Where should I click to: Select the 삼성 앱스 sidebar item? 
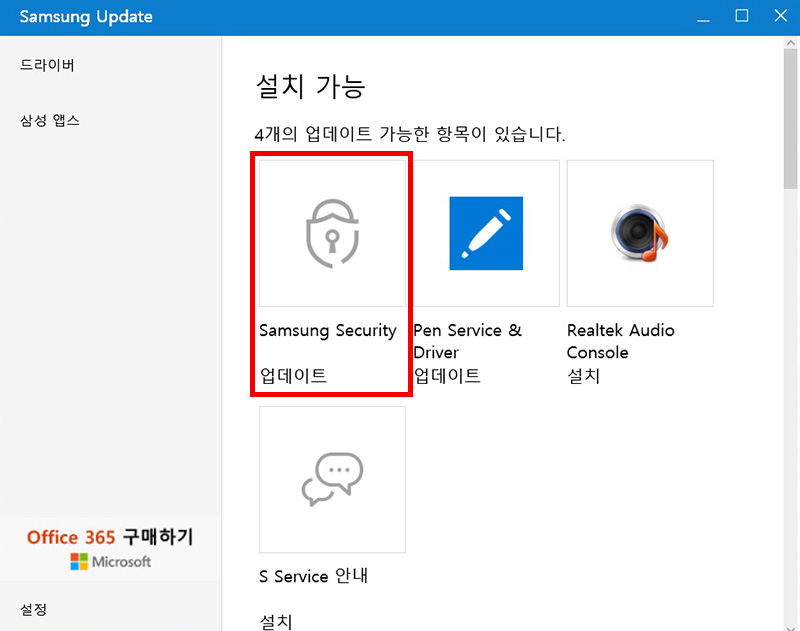click(49, 120)
